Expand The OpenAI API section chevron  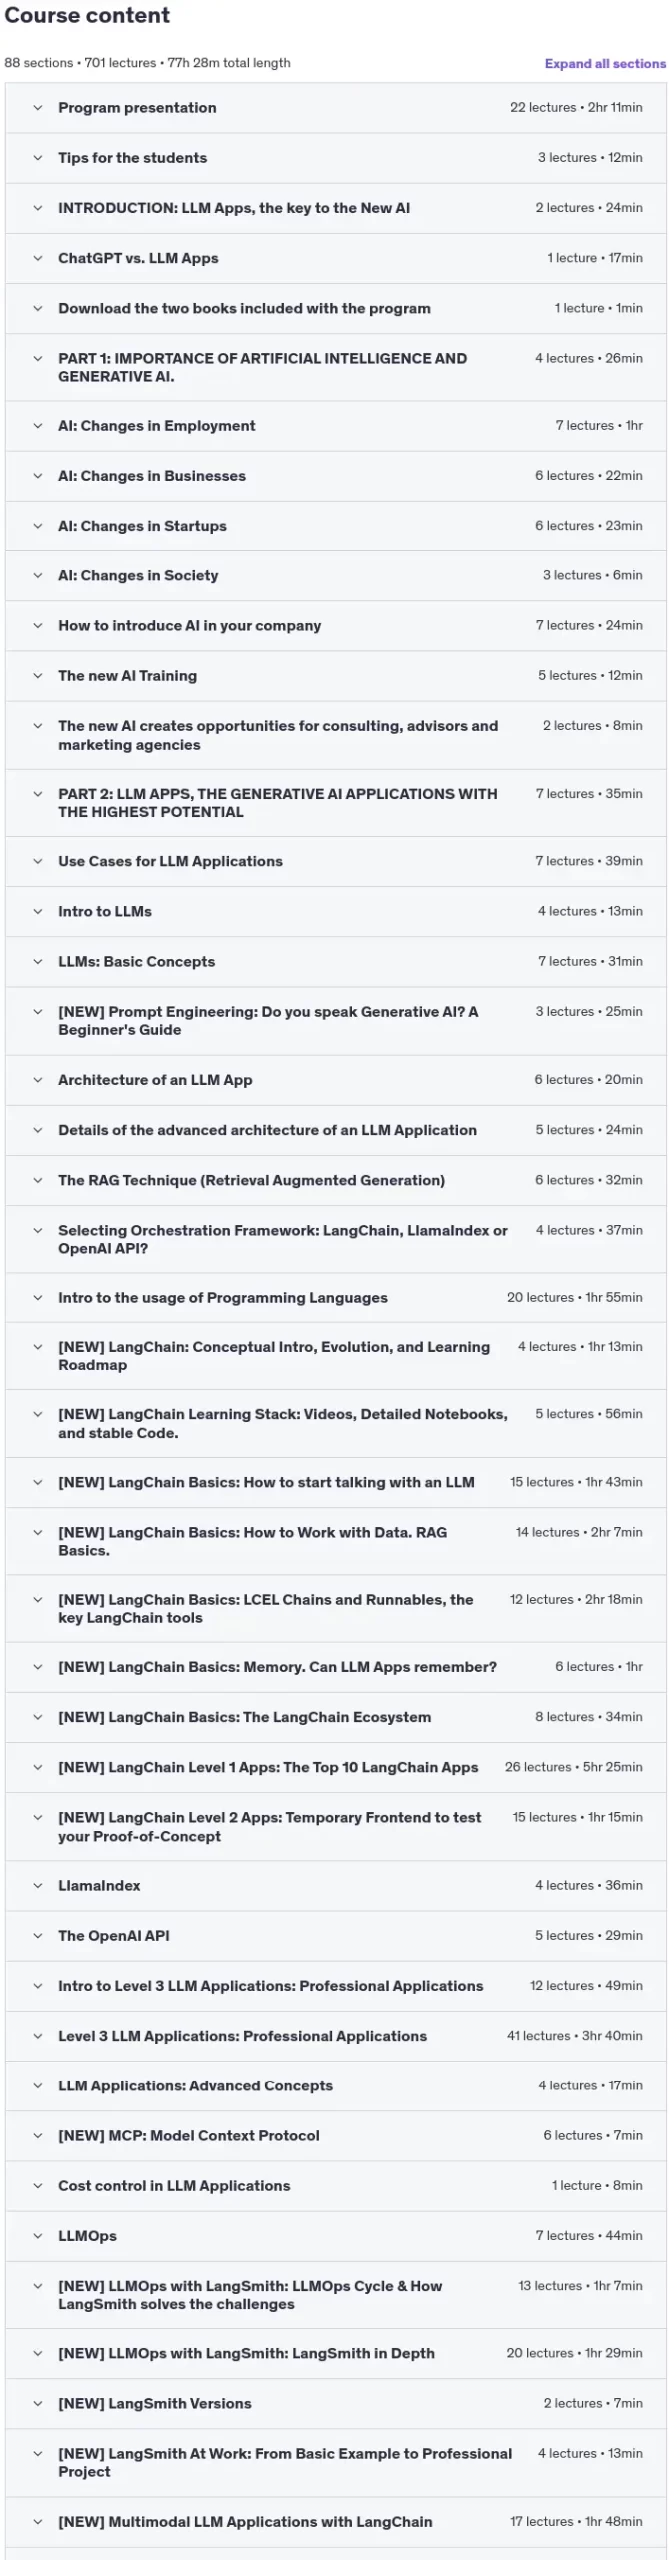38,1935
